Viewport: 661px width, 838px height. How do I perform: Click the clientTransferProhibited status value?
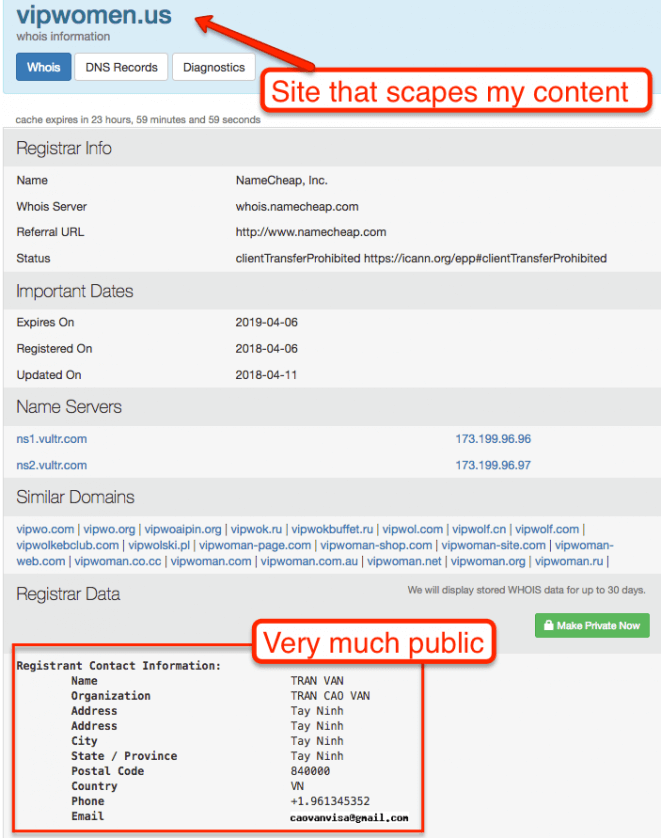pyautogui.click(x=421, y=258)
